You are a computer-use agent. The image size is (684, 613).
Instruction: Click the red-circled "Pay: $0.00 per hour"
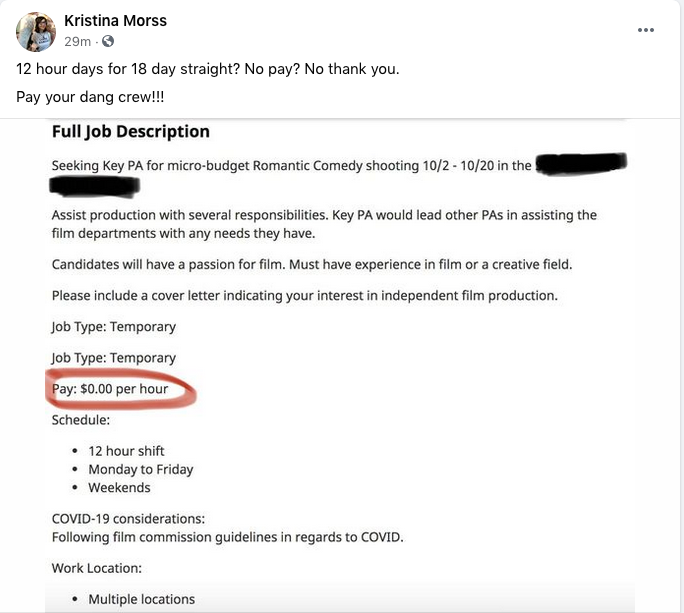111,388
